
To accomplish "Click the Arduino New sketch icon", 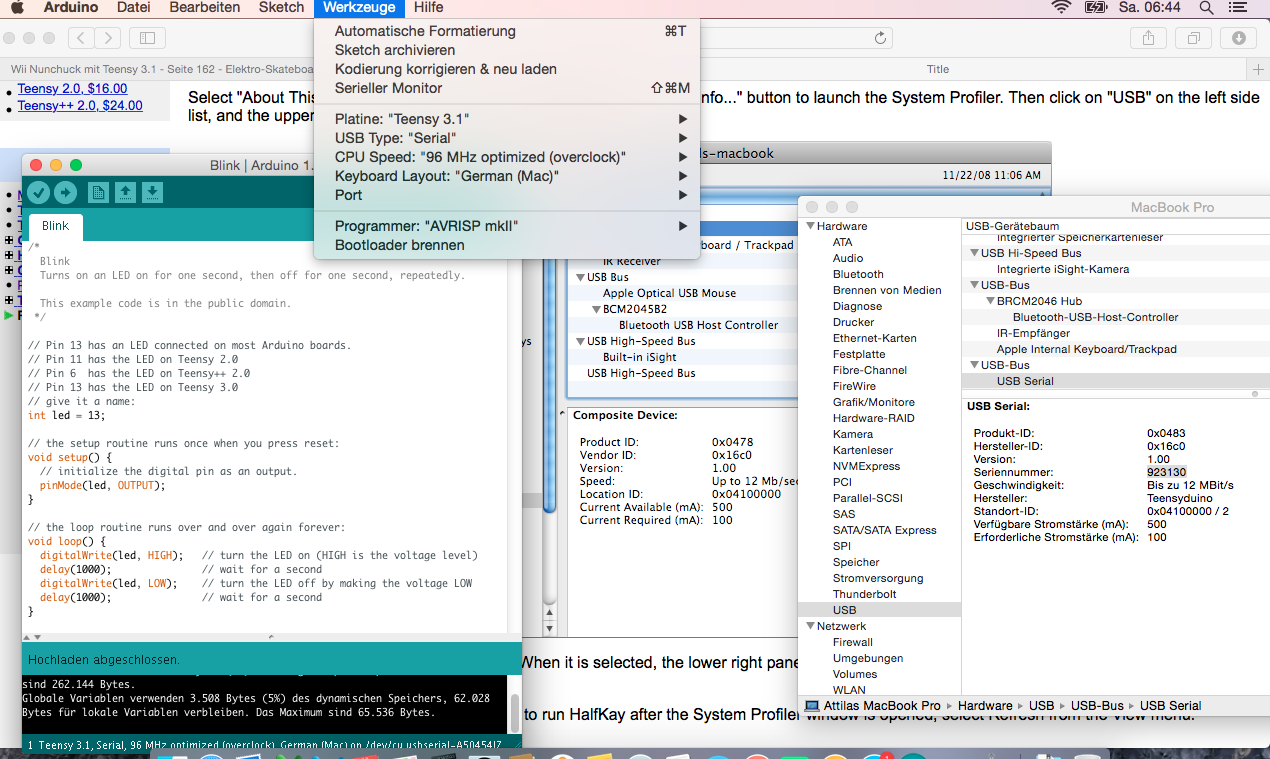I will pyautogui.click(x=98, y=192).
